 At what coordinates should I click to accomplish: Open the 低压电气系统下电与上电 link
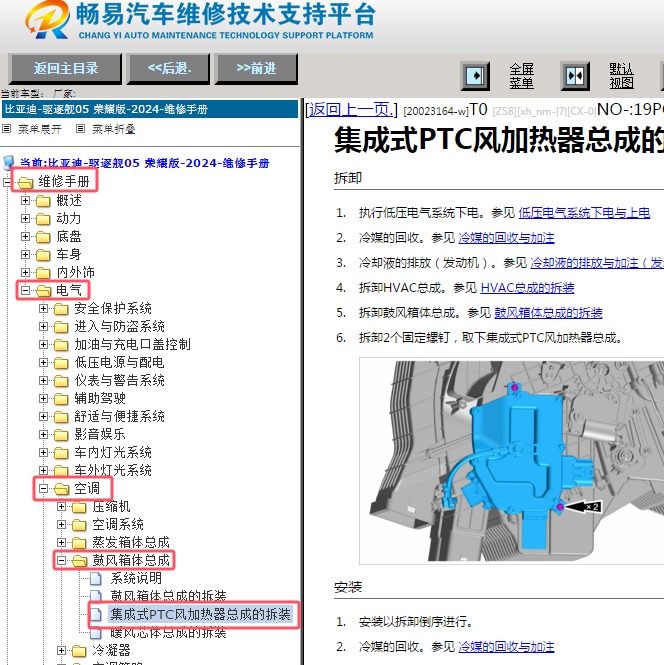point(584,212)
